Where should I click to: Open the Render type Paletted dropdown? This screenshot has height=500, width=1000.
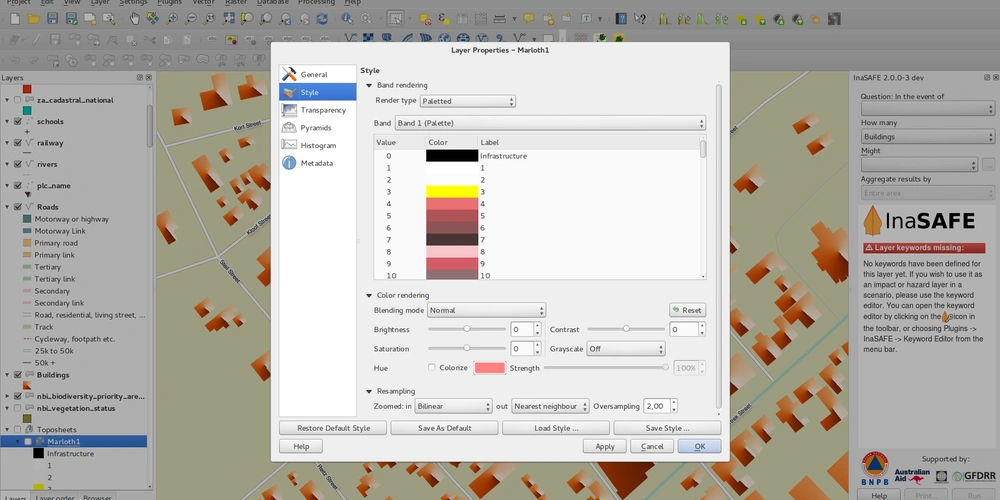[467, 101]
